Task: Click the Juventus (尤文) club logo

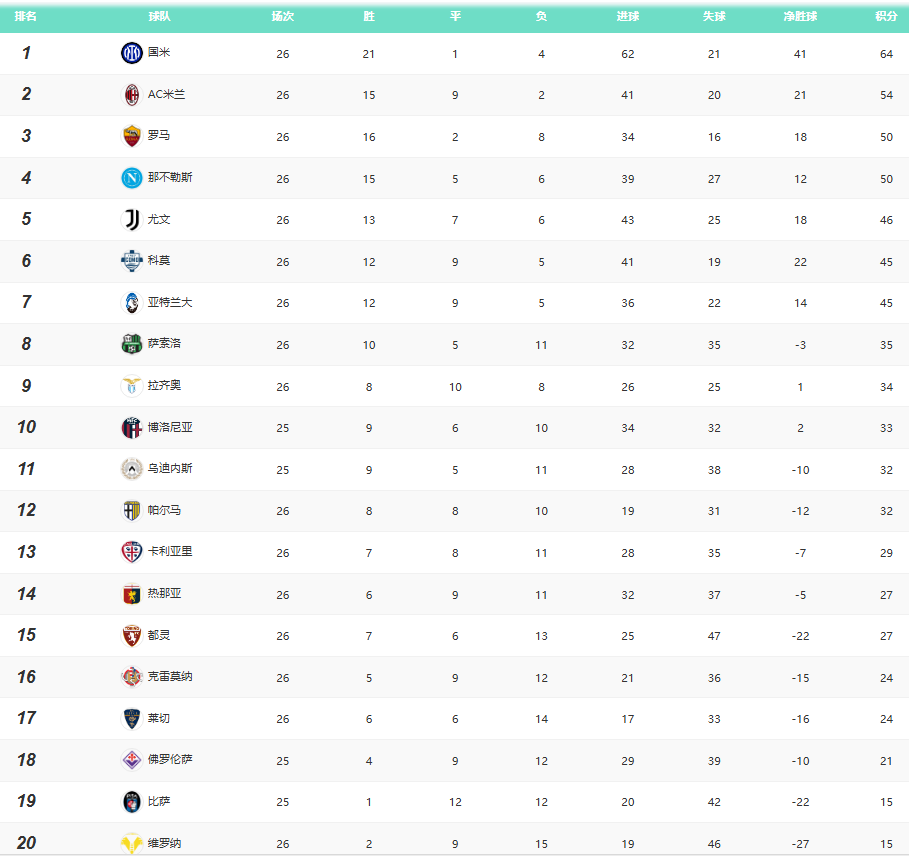Action: (131, 220)
